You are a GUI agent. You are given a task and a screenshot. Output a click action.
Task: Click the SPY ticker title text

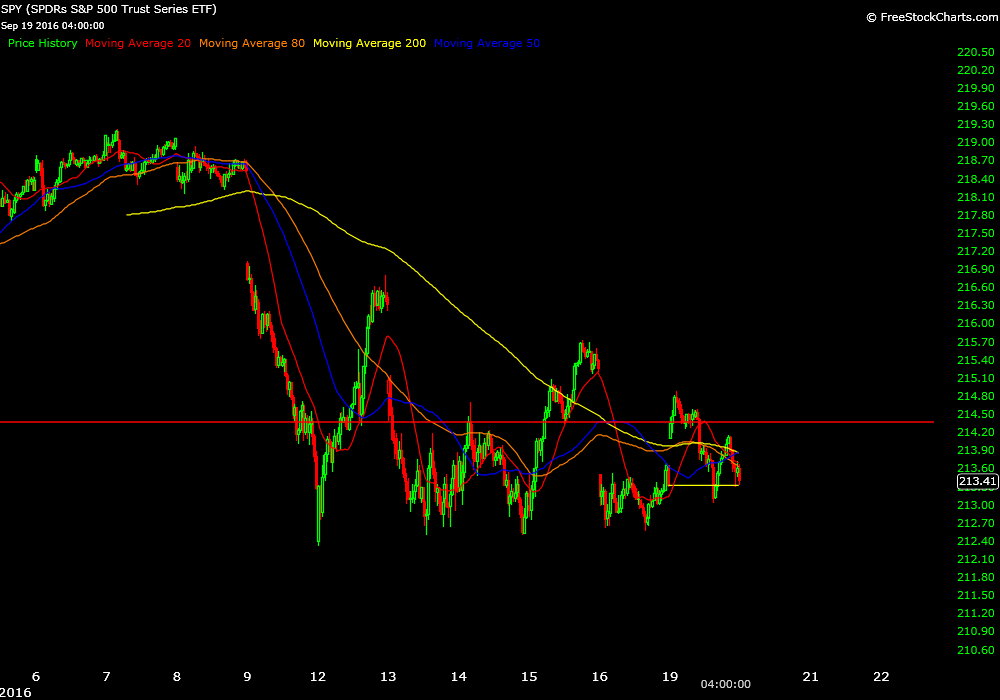[x=109, y=9]
